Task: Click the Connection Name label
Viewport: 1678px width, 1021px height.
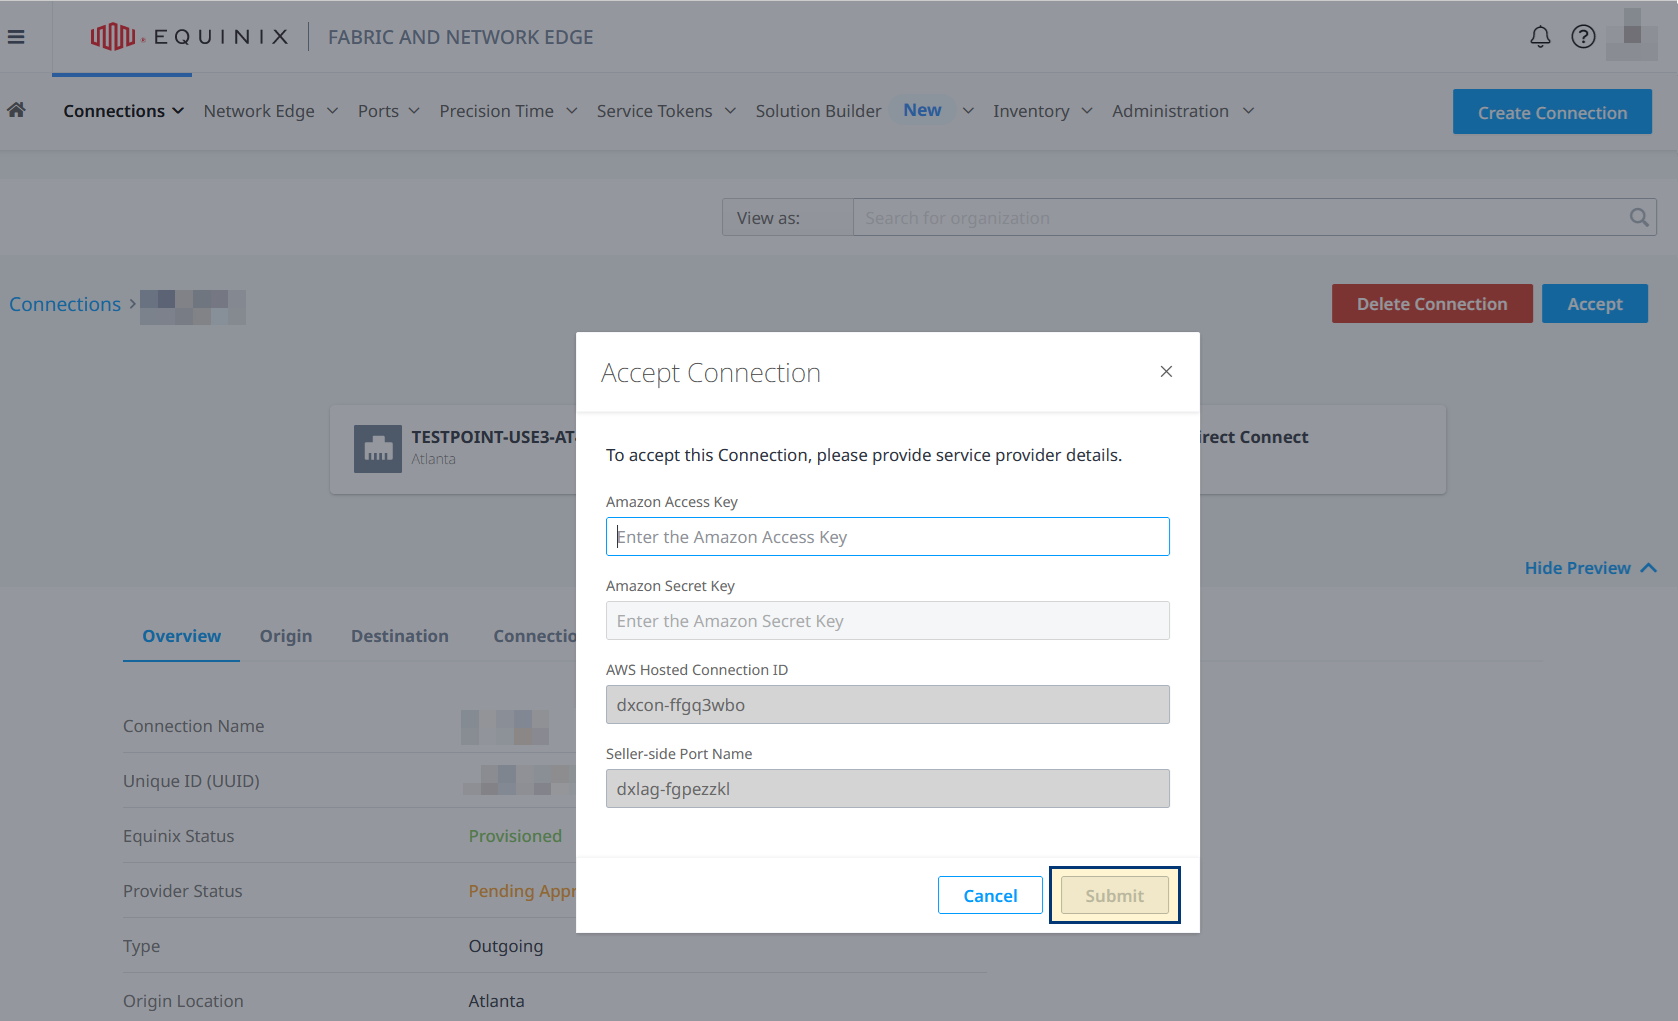Action: [193, 726]
